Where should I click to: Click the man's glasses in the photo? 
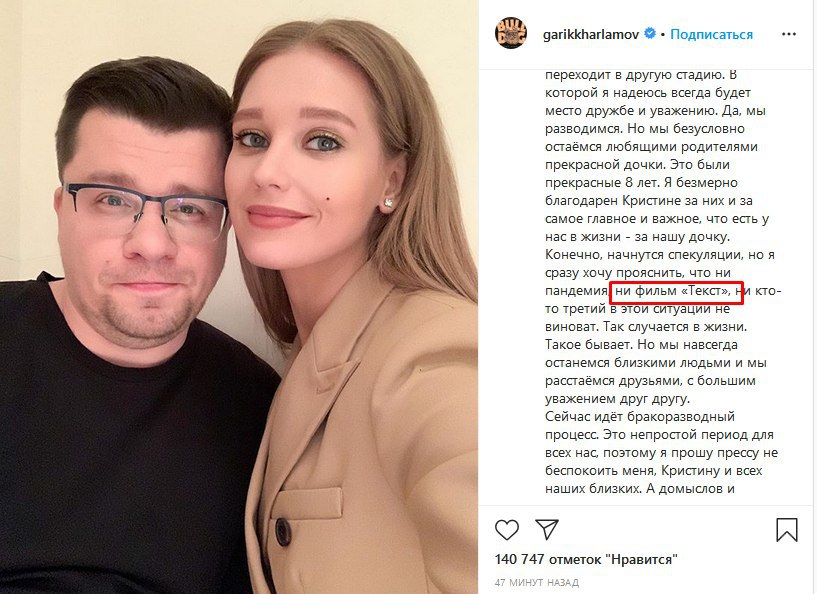[145, 206]
